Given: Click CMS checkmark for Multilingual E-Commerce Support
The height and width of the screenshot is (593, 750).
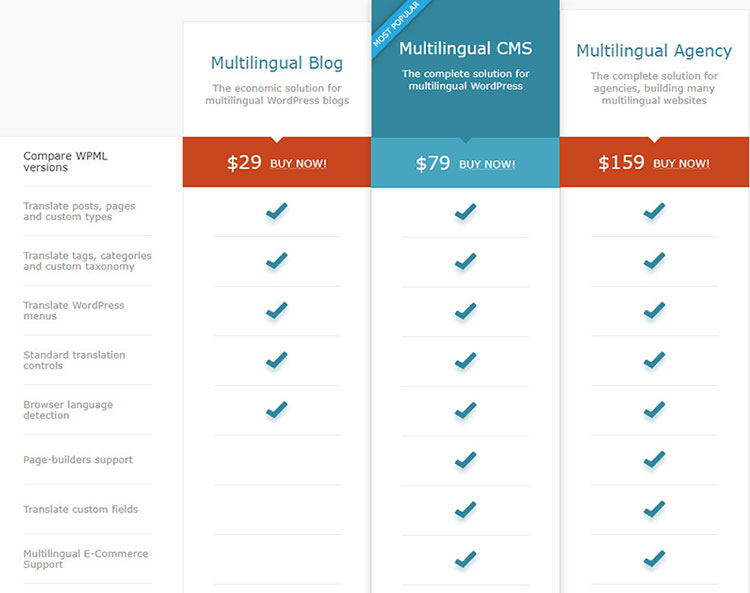Looking at the screenshot, I should (465, 559).
